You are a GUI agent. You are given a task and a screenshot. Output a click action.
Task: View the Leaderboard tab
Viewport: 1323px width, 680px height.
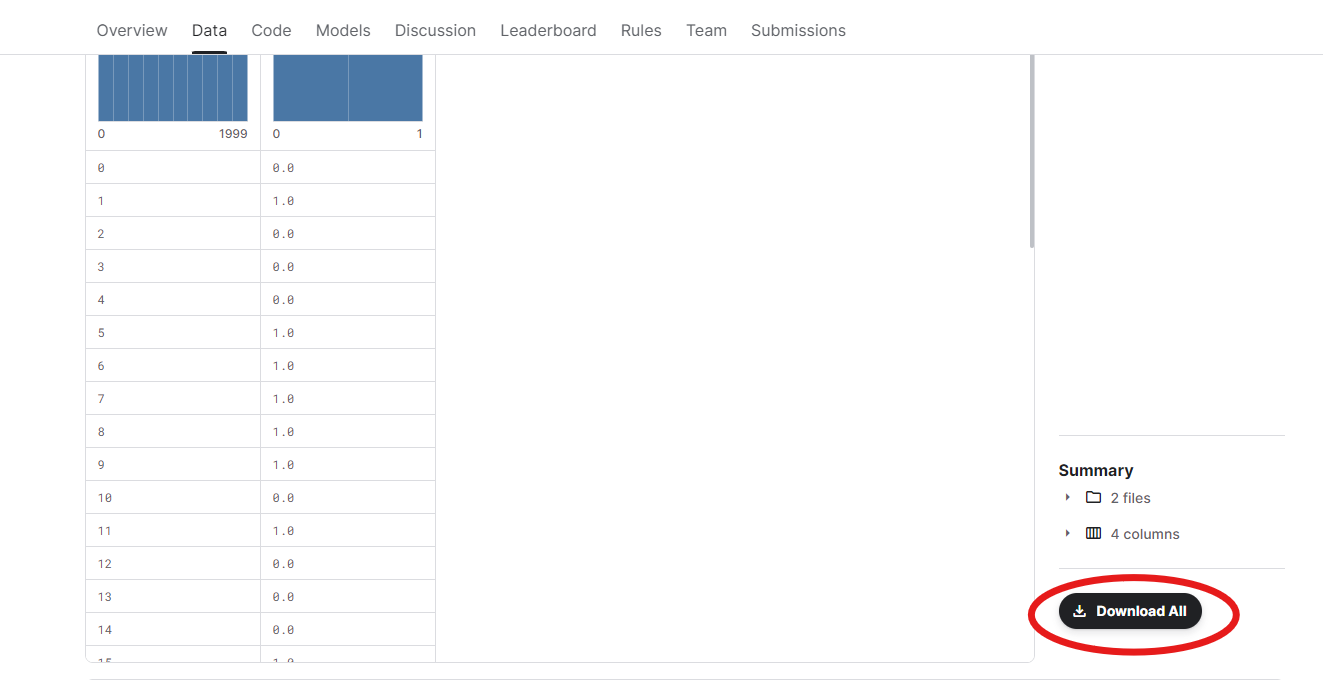[548, 30]
